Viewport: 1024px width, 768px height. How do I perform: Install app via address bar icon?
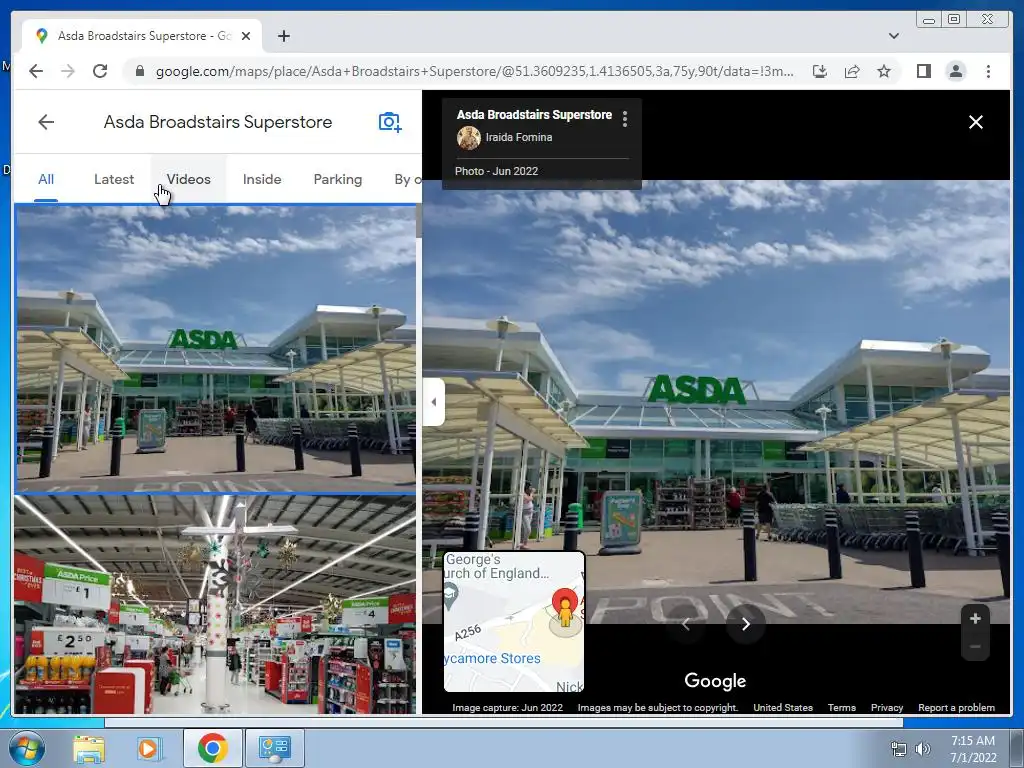coord(820,71)
